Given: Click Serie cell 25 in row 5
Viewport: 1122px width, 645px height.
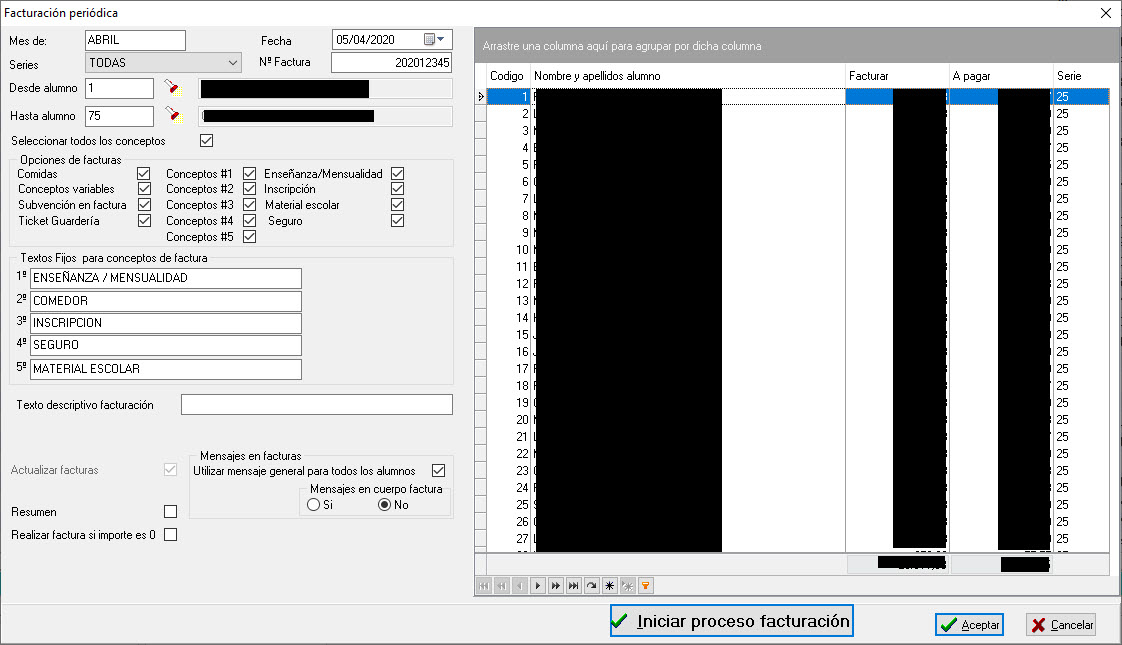Looking at the screenshot, I should 1081,164.
